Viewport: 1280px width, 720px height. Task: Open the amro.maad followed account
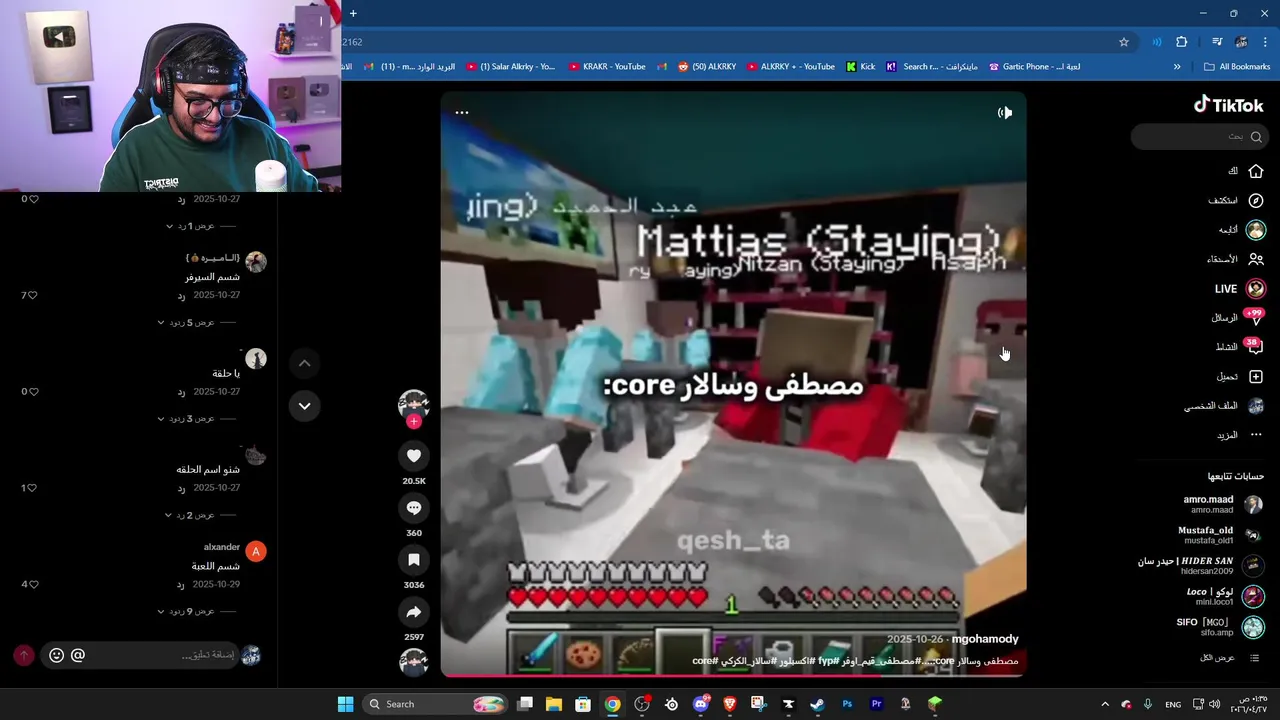[x=1222, y=504]
